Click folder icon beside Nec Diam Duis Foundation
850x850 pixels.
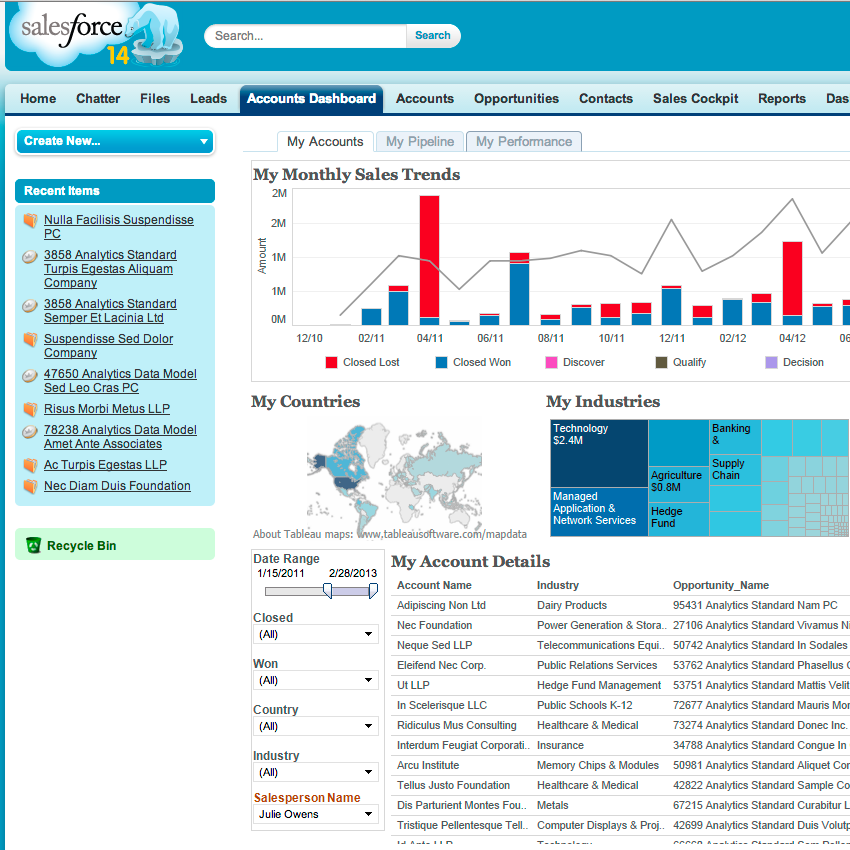pyautogui.click(x=30, y=486)
